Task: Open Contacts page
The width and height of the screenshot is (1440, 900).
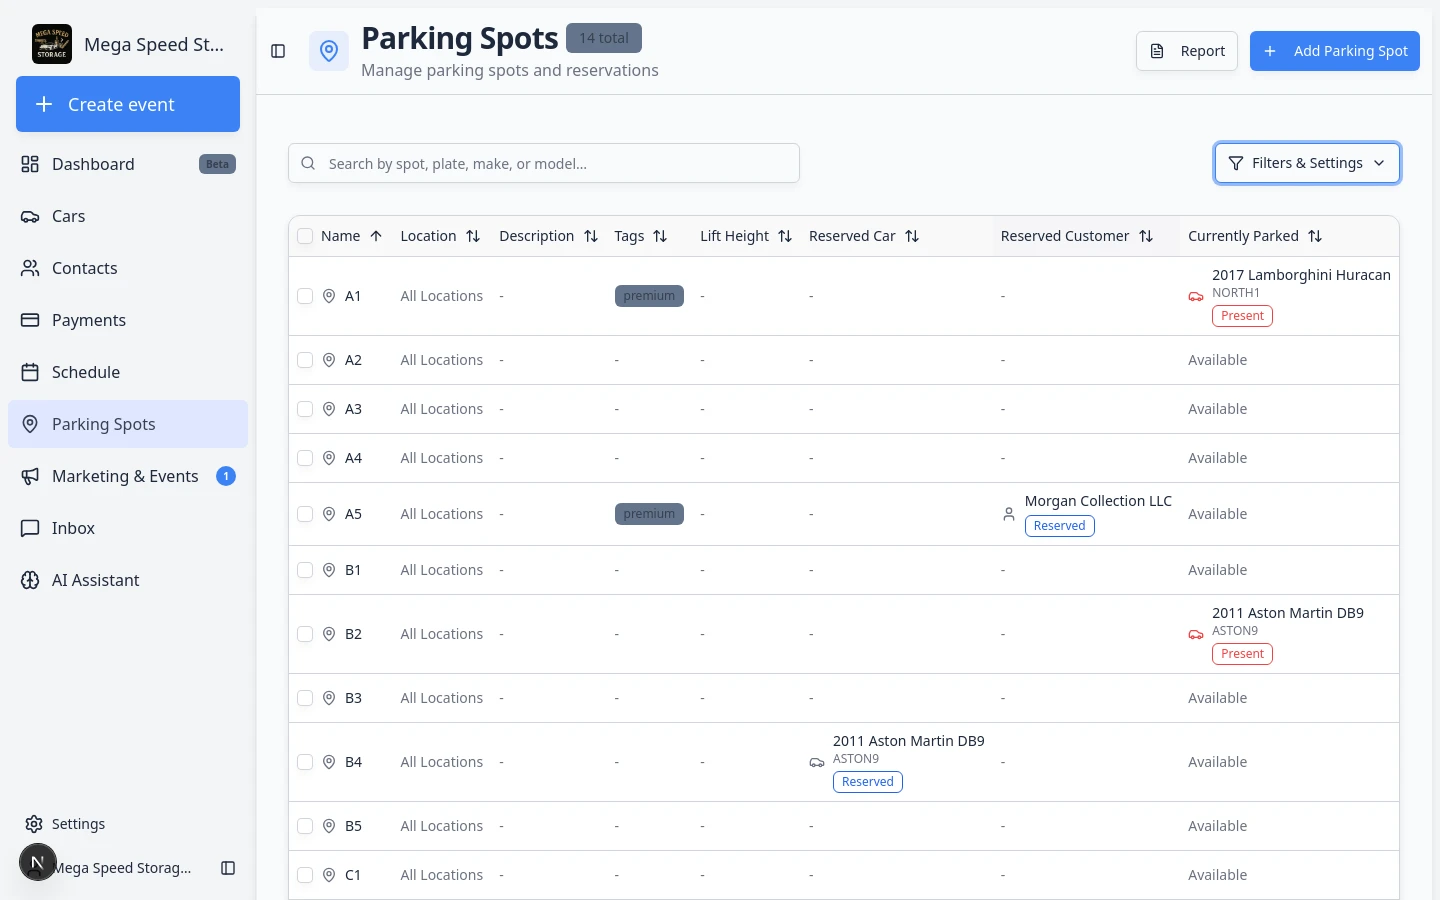Action: (128, 268)
